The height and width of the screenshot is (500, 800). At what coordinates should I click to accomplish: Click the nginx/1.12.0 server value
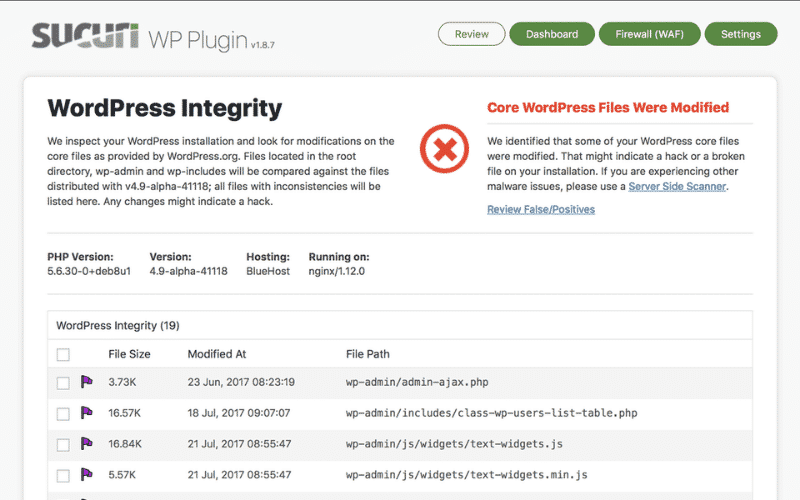coord(337,271)
